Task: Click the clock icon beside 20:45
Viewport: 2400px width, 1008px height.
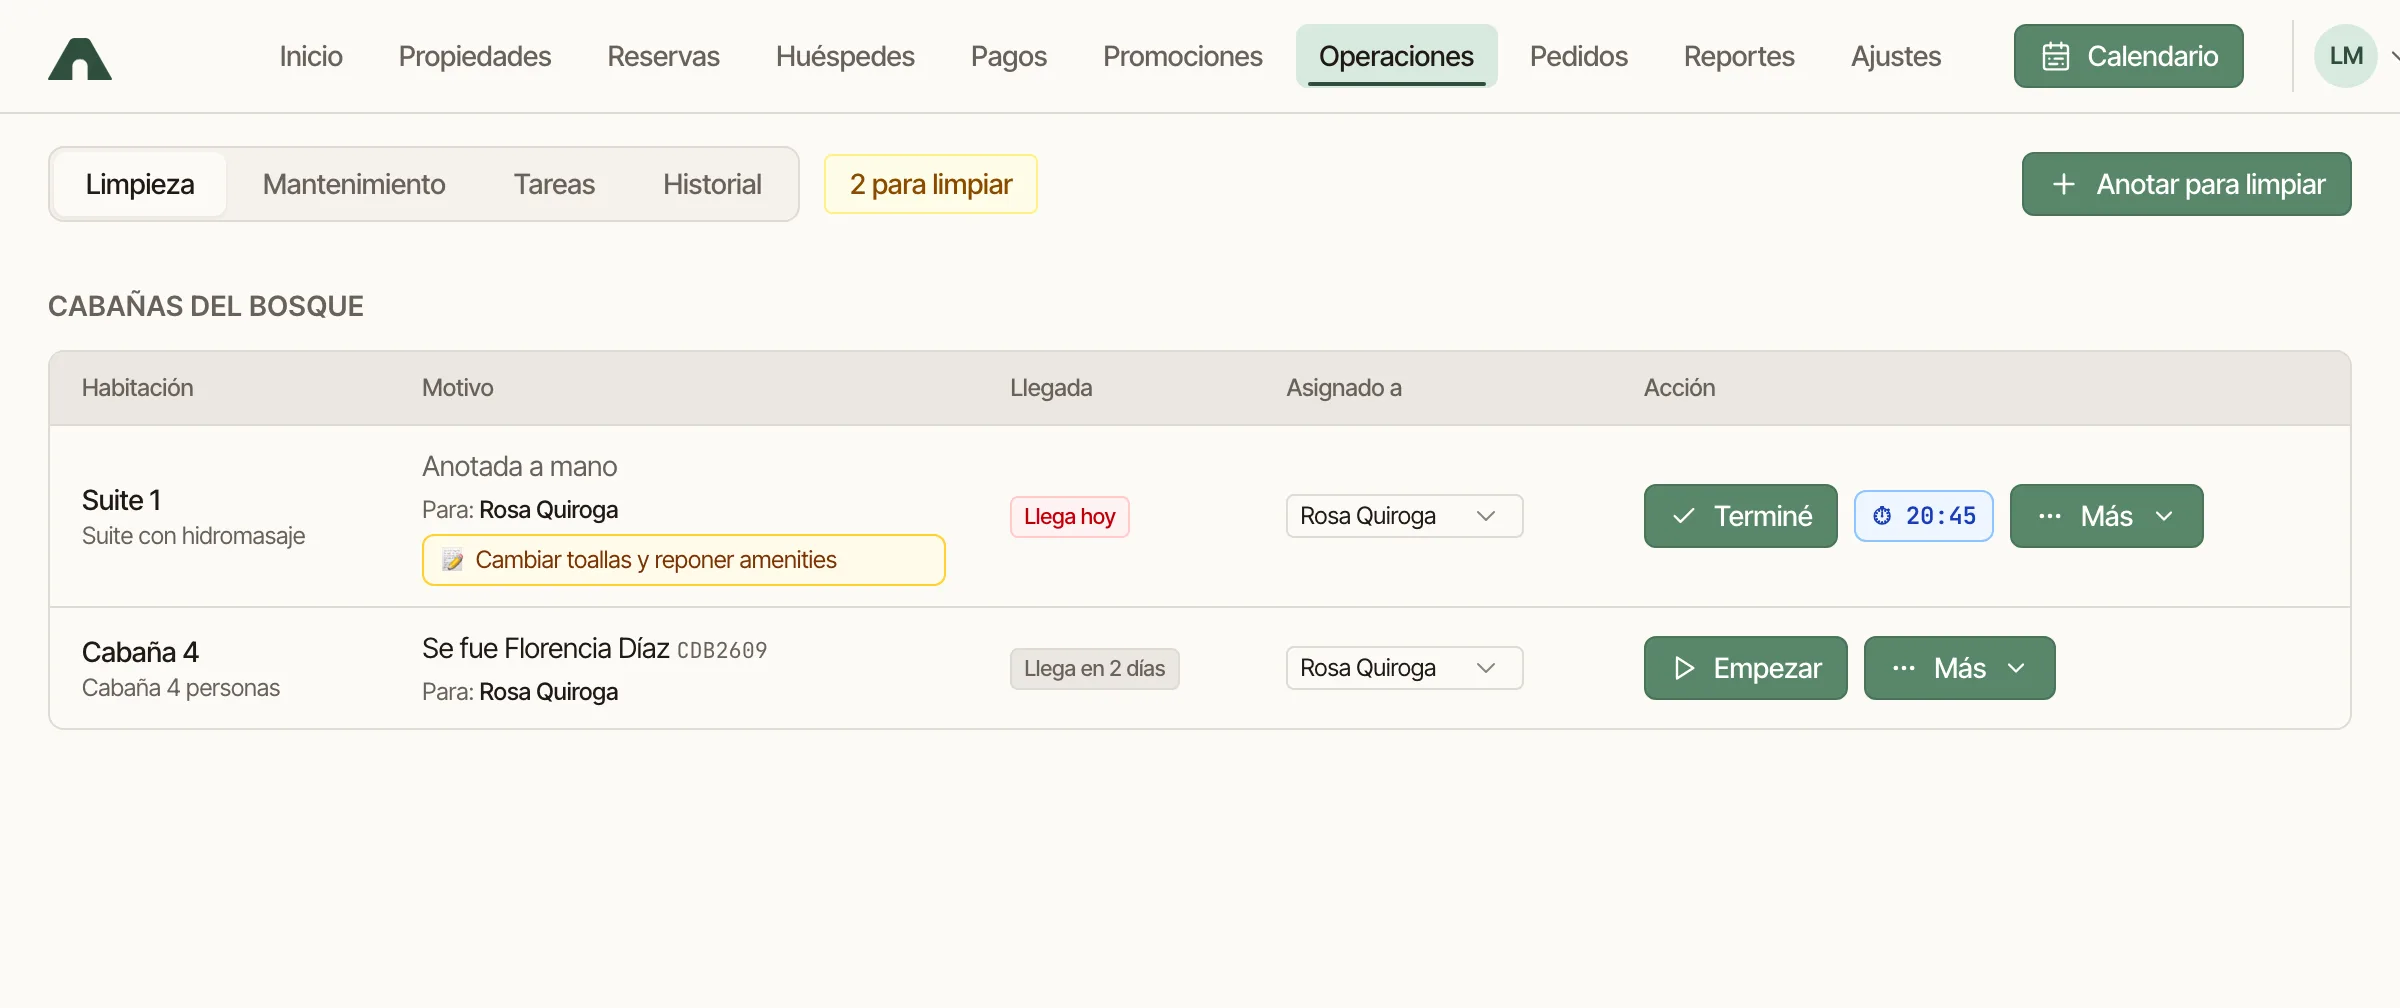Action: [x=1882, y=516]
